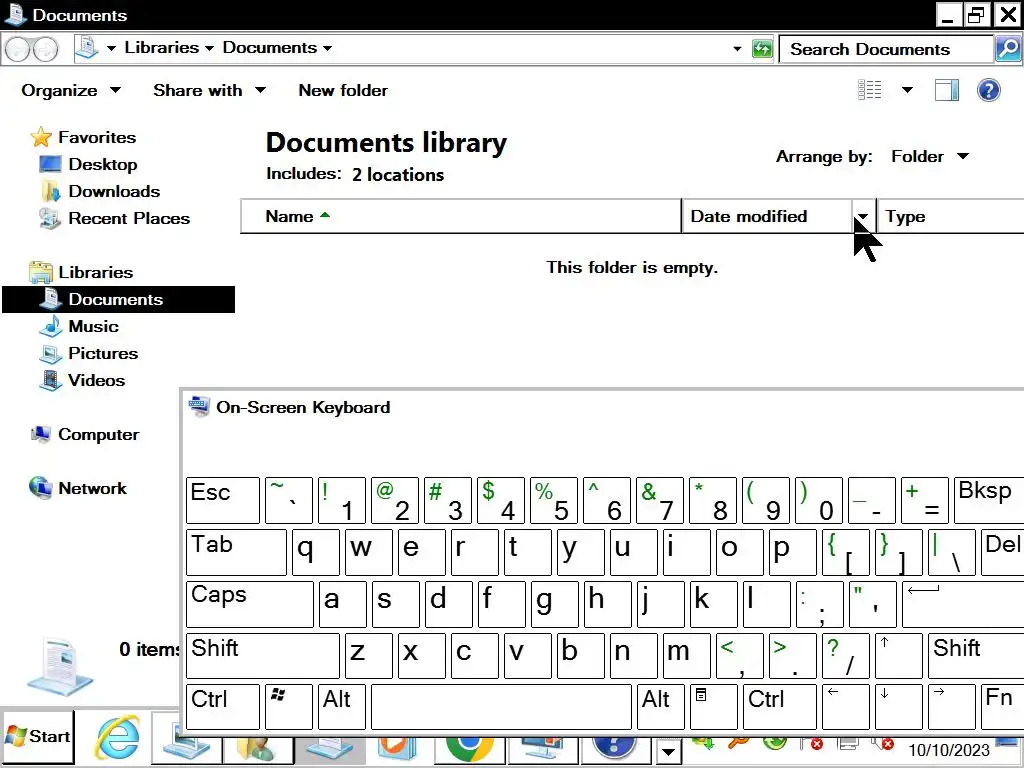
Task: Open the Share with menu
Action: (x=209, y=90)
